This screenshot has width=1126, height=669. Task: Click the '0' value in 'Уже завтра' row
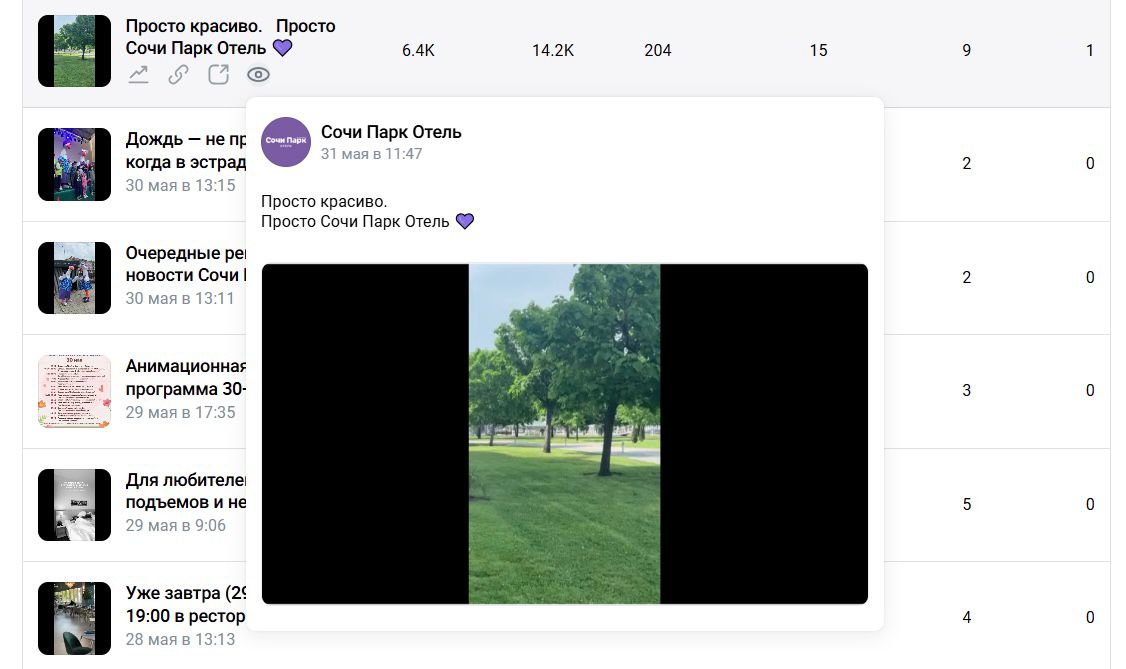click(1090, 617)
